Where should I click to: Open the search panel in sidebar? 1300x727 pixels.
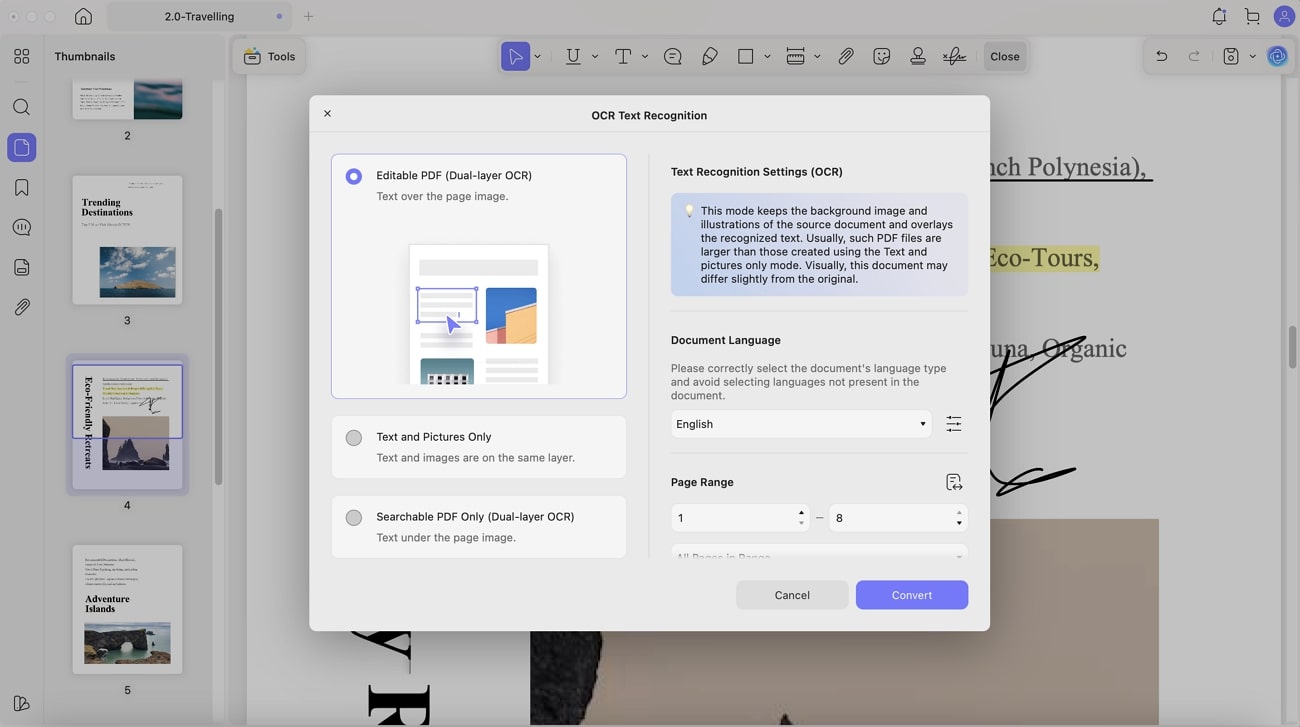pyautogui.click(x=22, y=107)
